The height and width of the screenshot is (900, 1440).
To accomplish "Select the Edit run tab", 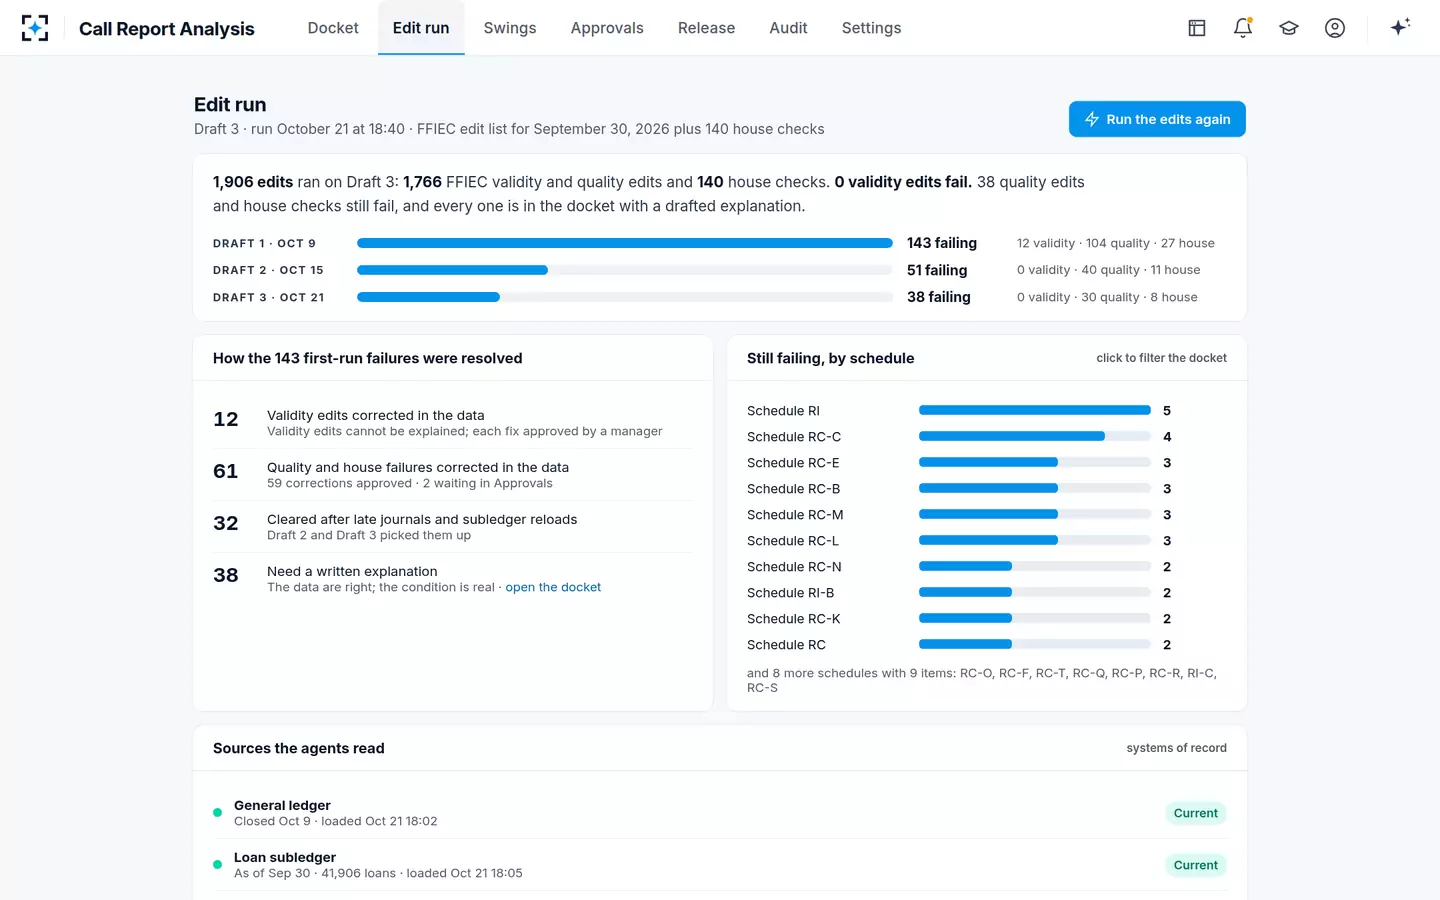I will 421,28.
